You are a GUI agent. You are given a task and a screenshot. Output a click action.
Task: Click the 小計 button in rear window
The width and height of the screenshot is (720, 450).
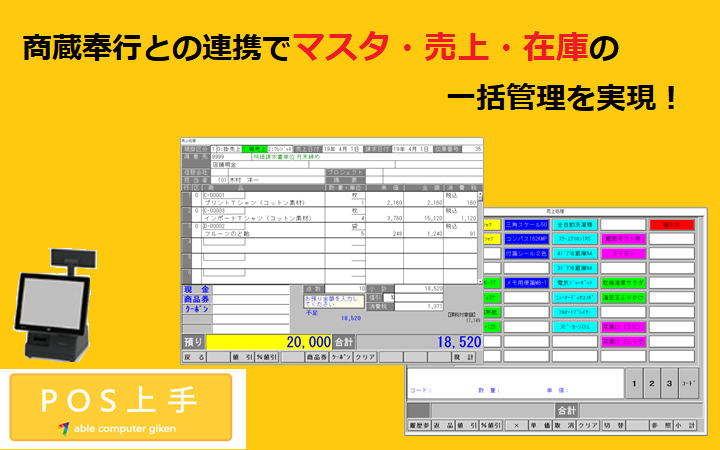[685, 426]
